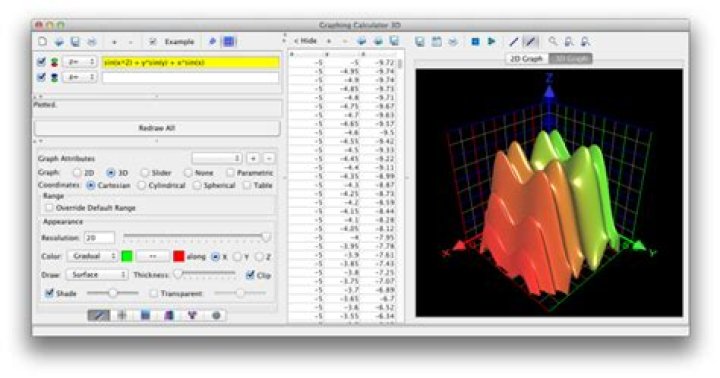
Task: Click the Transparent level slider
Action: click(240, 293)
